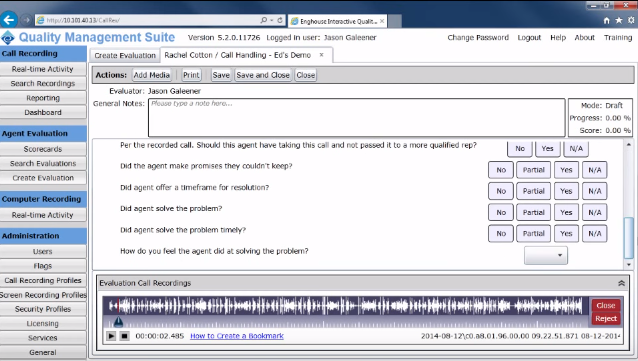Click red Close button in recordings panel
This screenshot has width=638, height=361.
[x=606, y=305]
